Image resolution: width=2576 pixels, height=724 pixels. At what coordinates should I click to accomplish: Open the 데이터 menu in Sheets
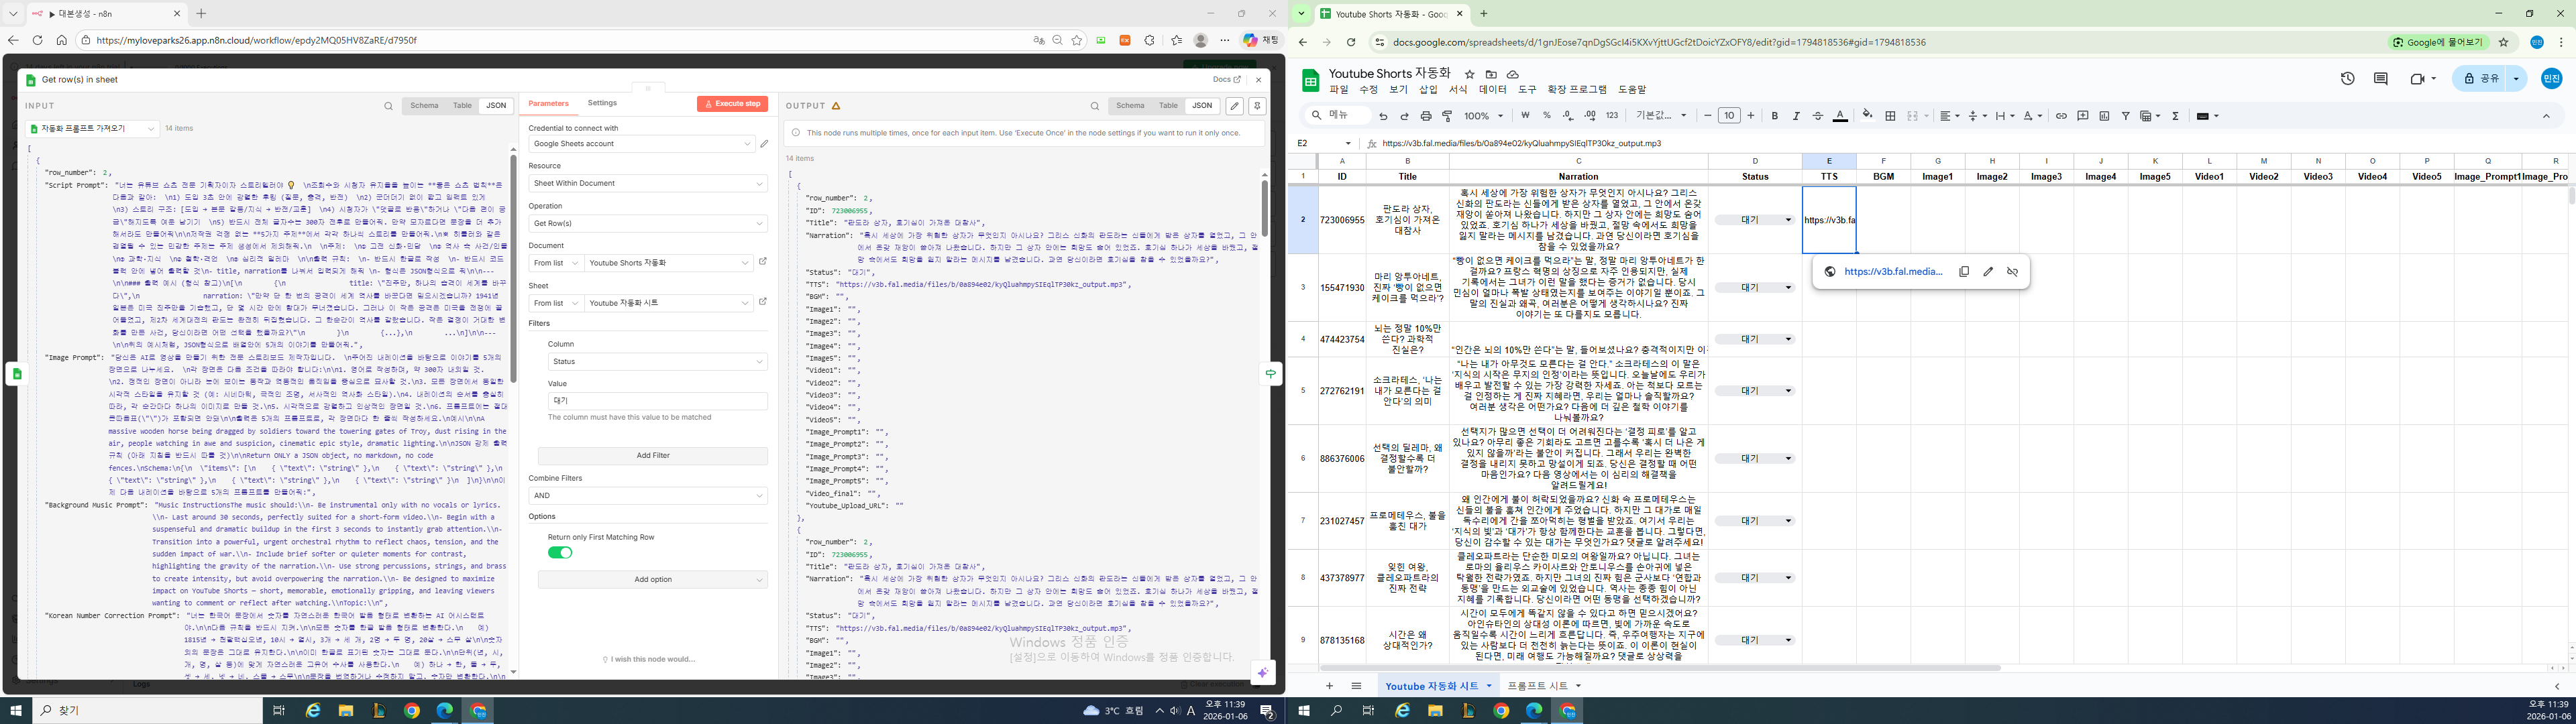(x=1492, y=90)
